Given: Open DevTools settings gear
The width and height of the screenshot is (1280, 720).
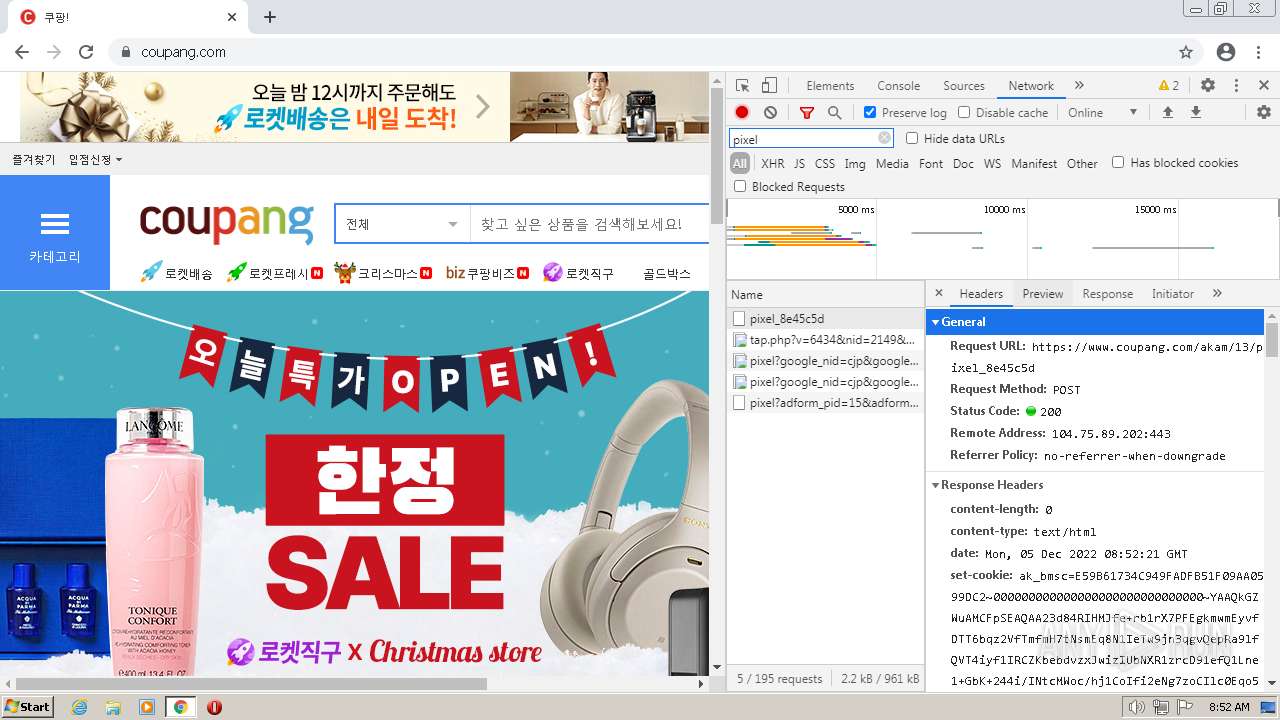Looking at the screenshot, I should [x=1208, y=86].
